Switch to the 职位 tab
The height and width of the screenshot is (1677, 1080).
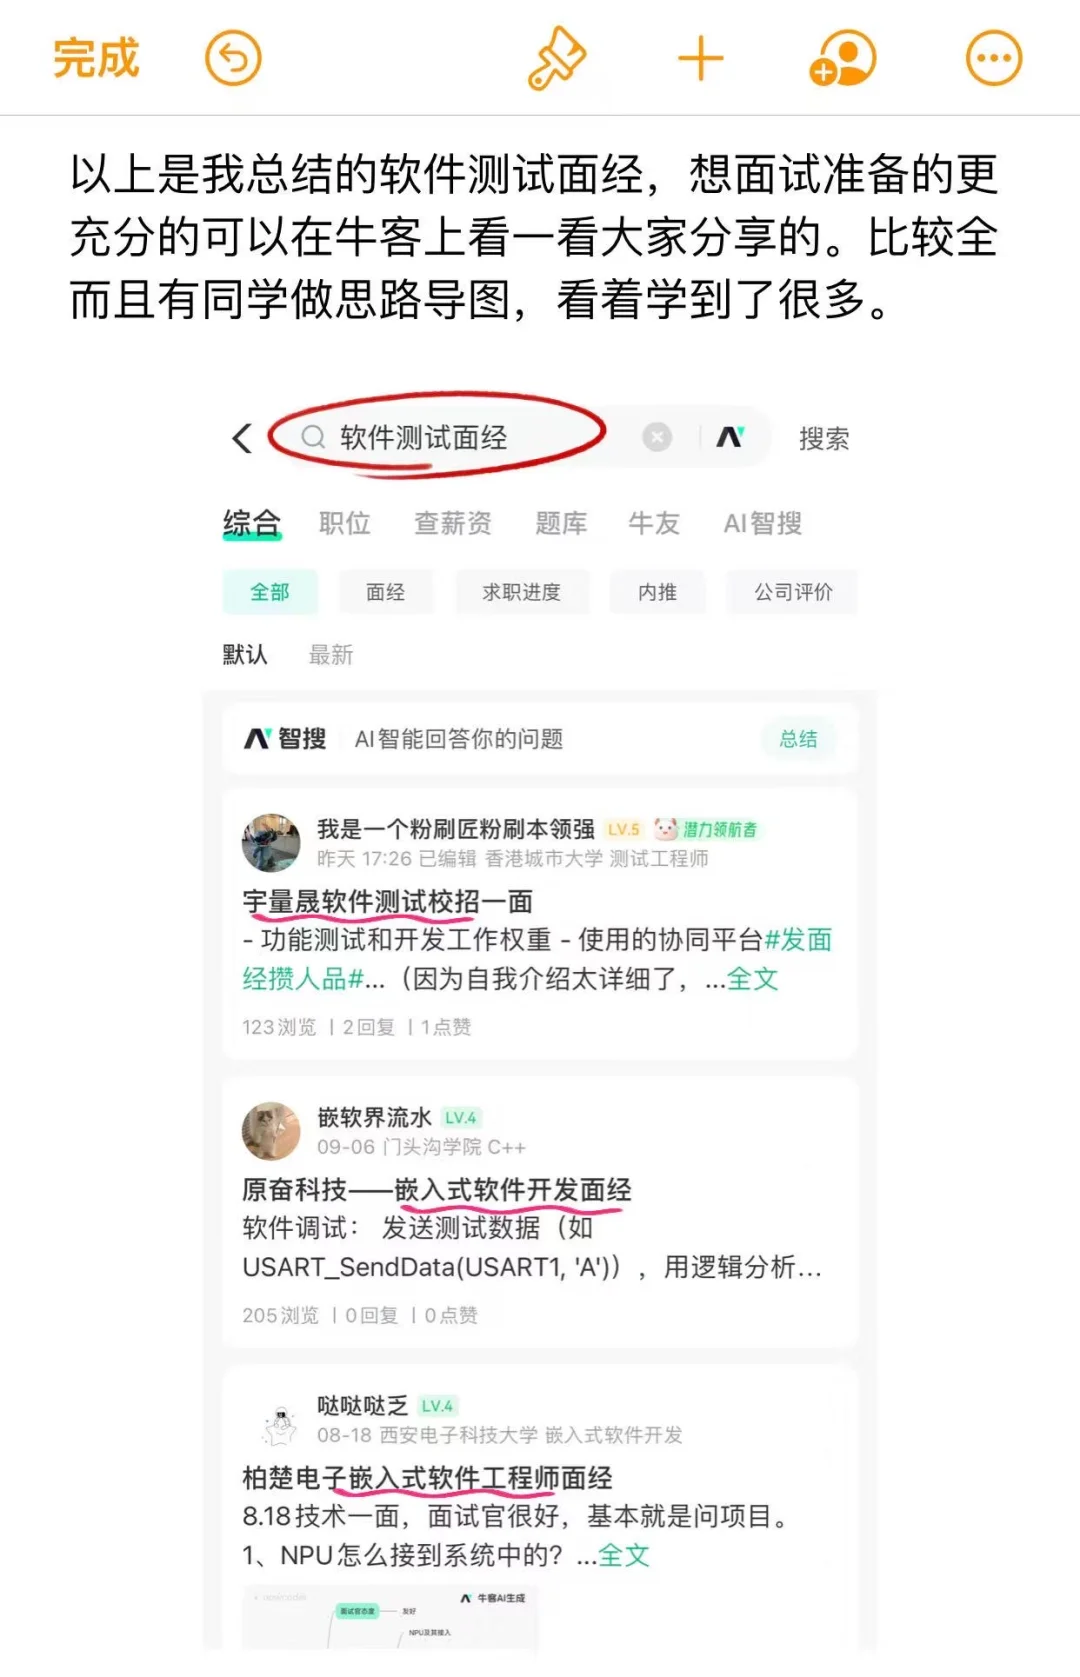pos(345,523)
